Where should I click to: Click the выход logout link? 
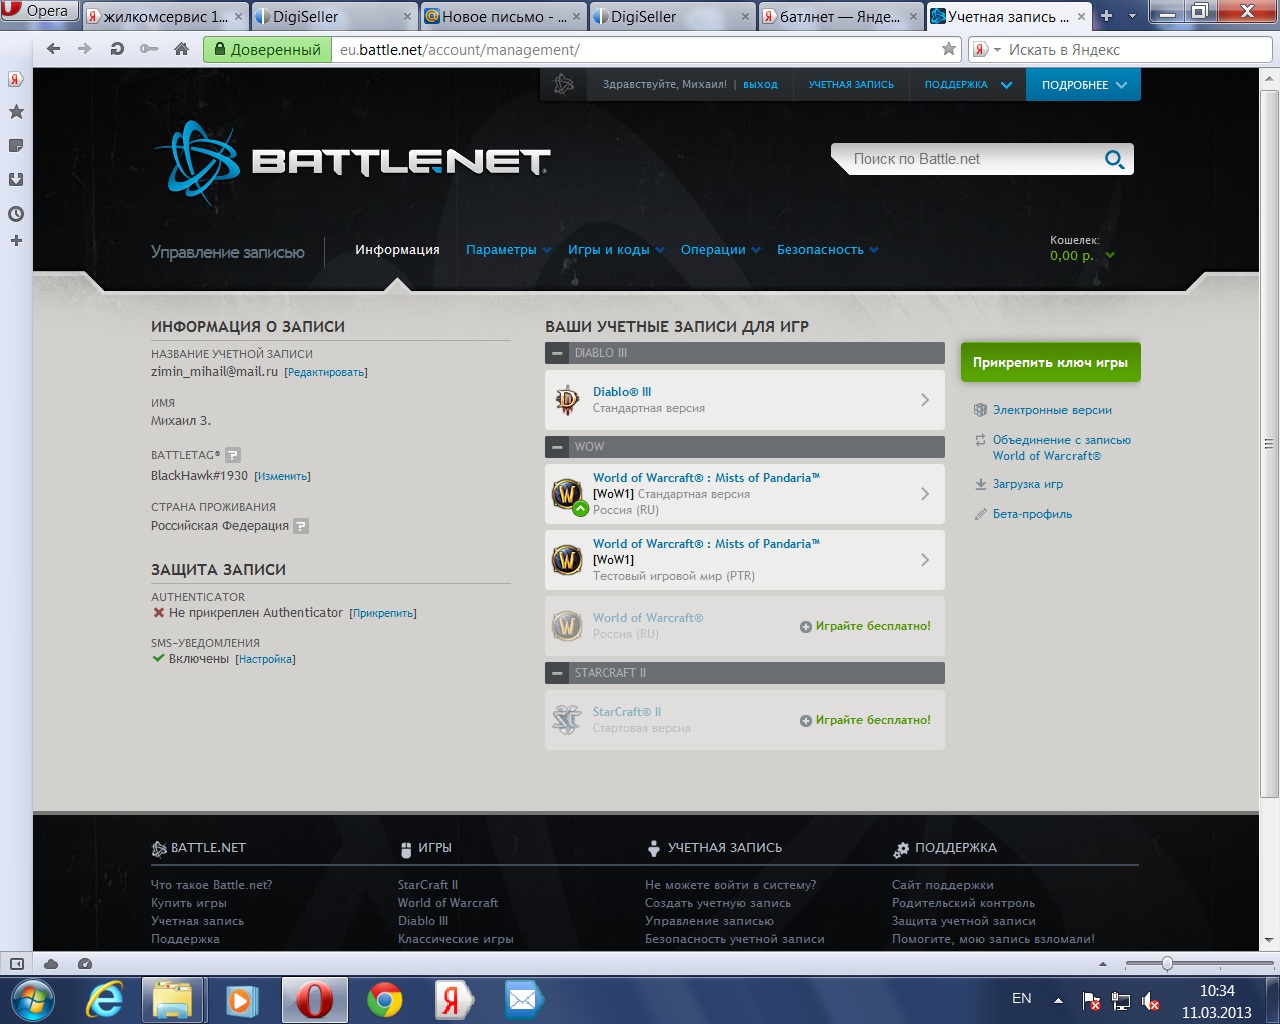[760, 85]
